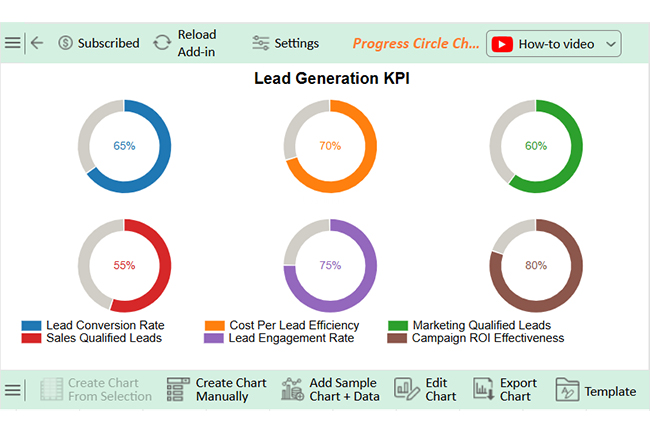This screenshot has width=650, height=433.
Task: Click the Reload Add-in icon
Action: pyautogui.click(x=162, y=43)
